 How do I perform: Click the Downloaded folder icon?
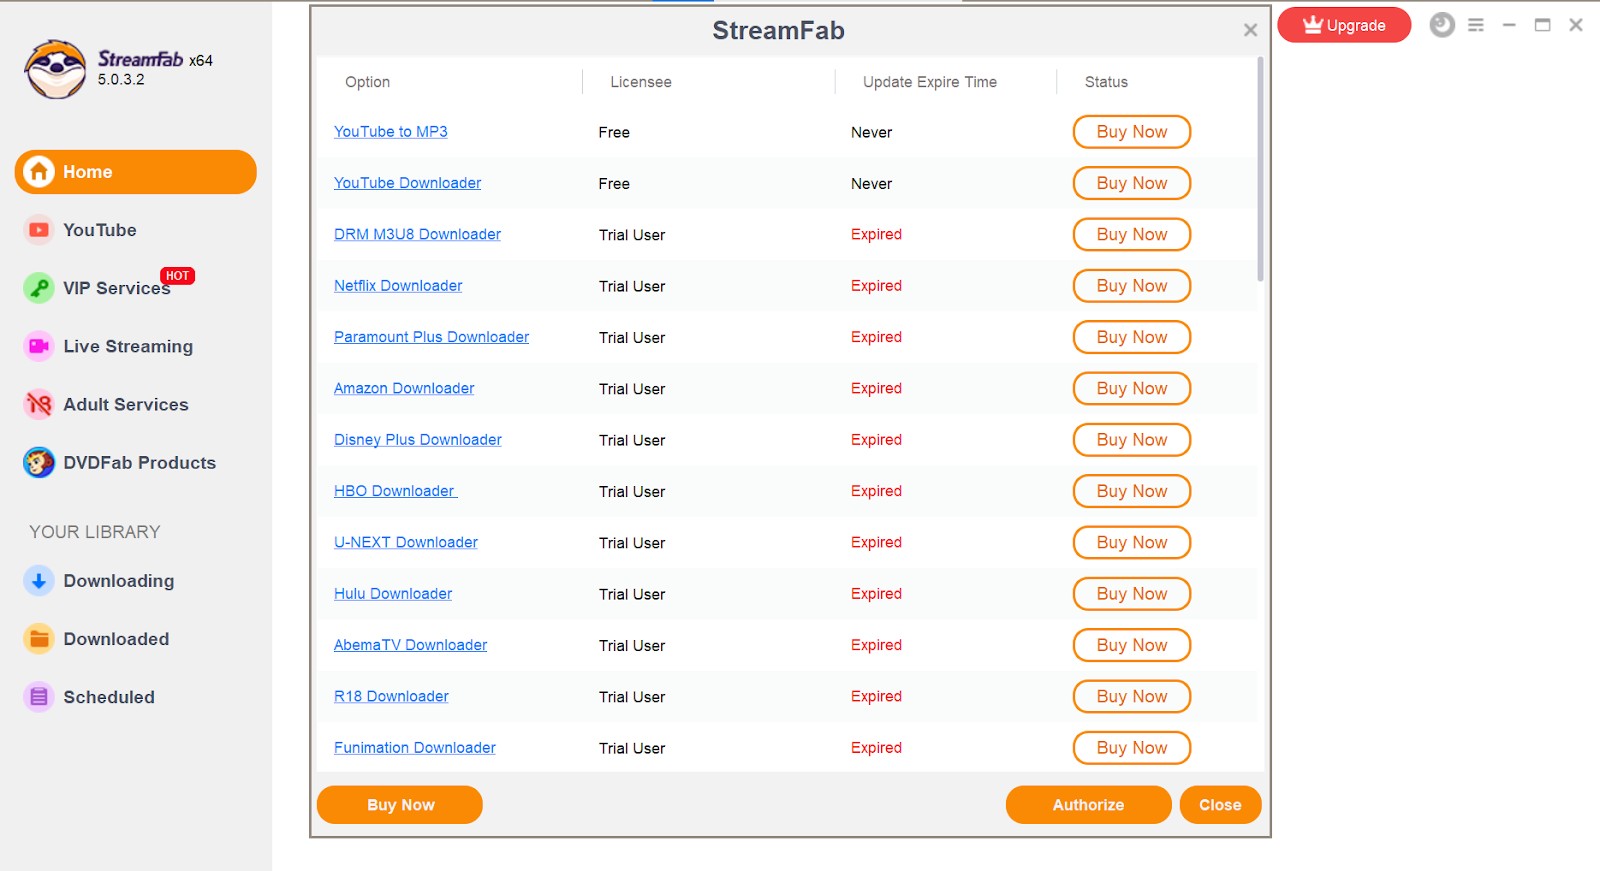tap(39, 639)
